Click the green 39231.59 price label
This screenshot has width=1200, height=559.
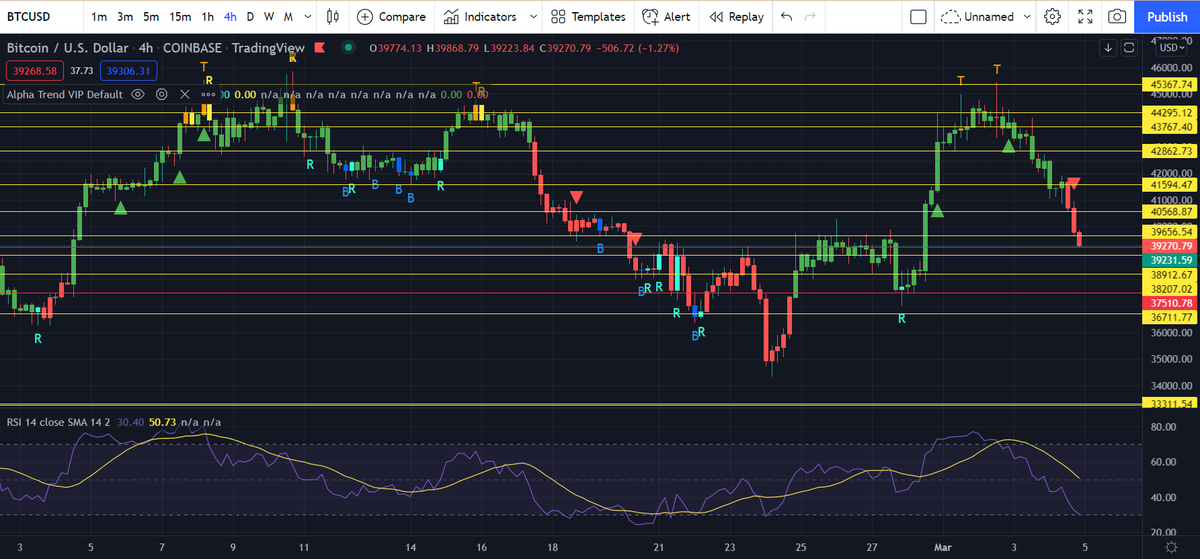[x=1172, y=260]
